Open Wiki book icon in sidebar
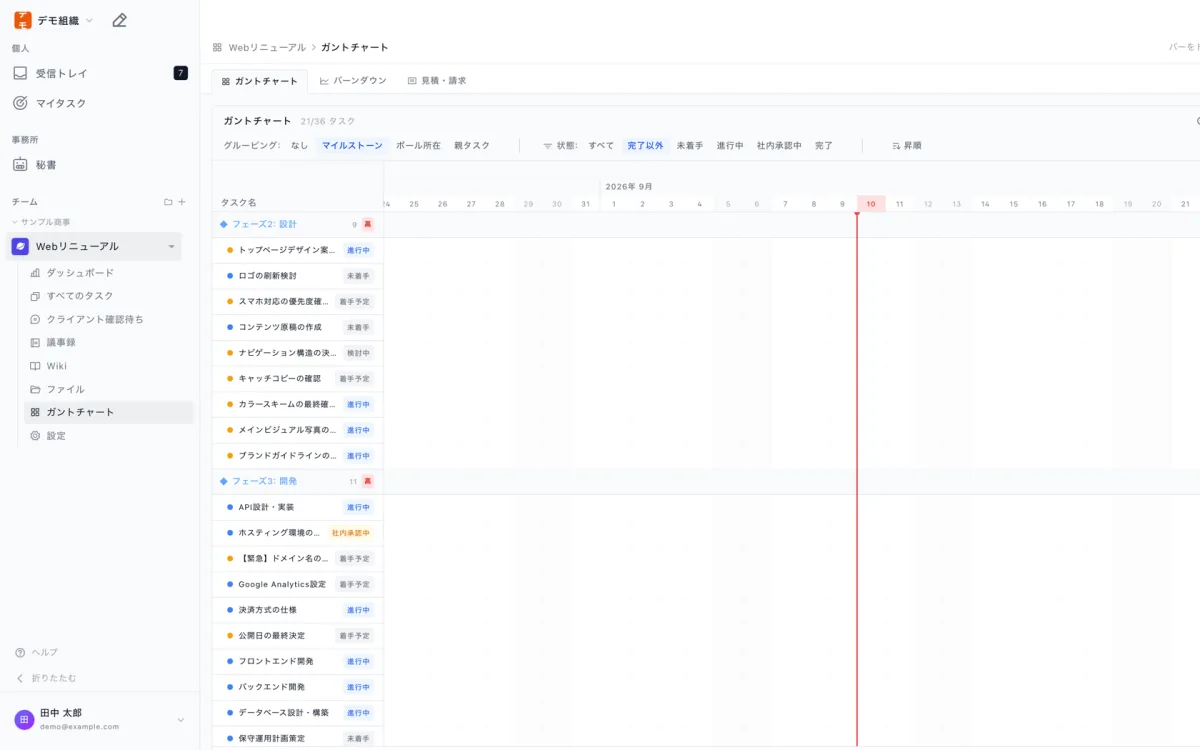This screenshot has width=1200, height=750. (35, 366)
